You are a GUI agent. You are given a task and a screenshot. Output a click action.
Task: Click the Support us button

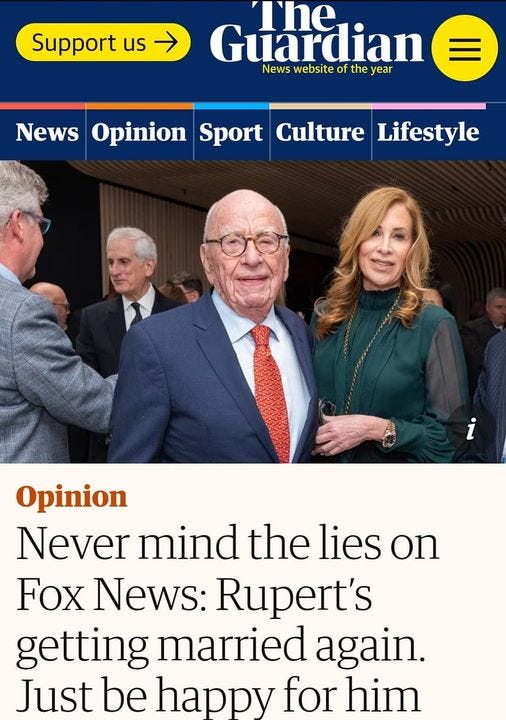pyautogui.click(x=103, y=42)
